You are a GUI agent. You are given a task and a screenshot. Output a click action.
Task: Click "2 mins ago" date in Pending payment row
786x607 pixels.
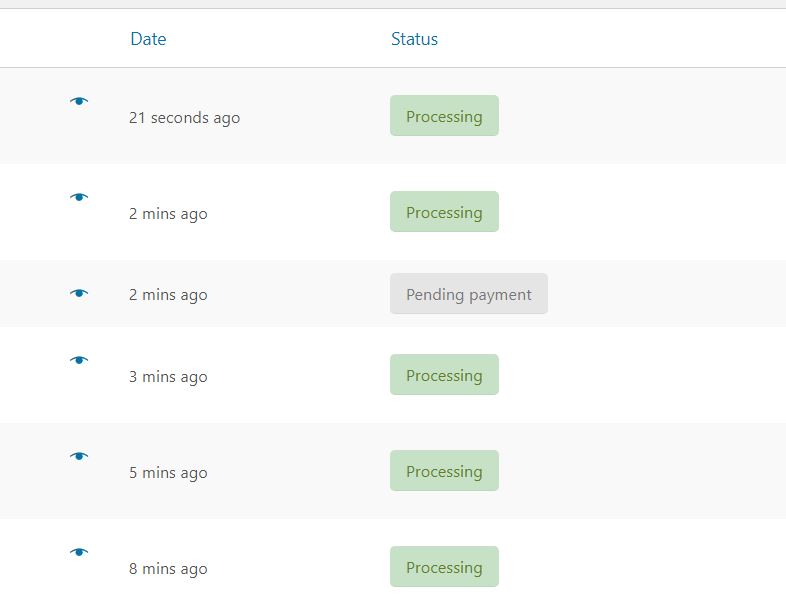coord(168,295)
